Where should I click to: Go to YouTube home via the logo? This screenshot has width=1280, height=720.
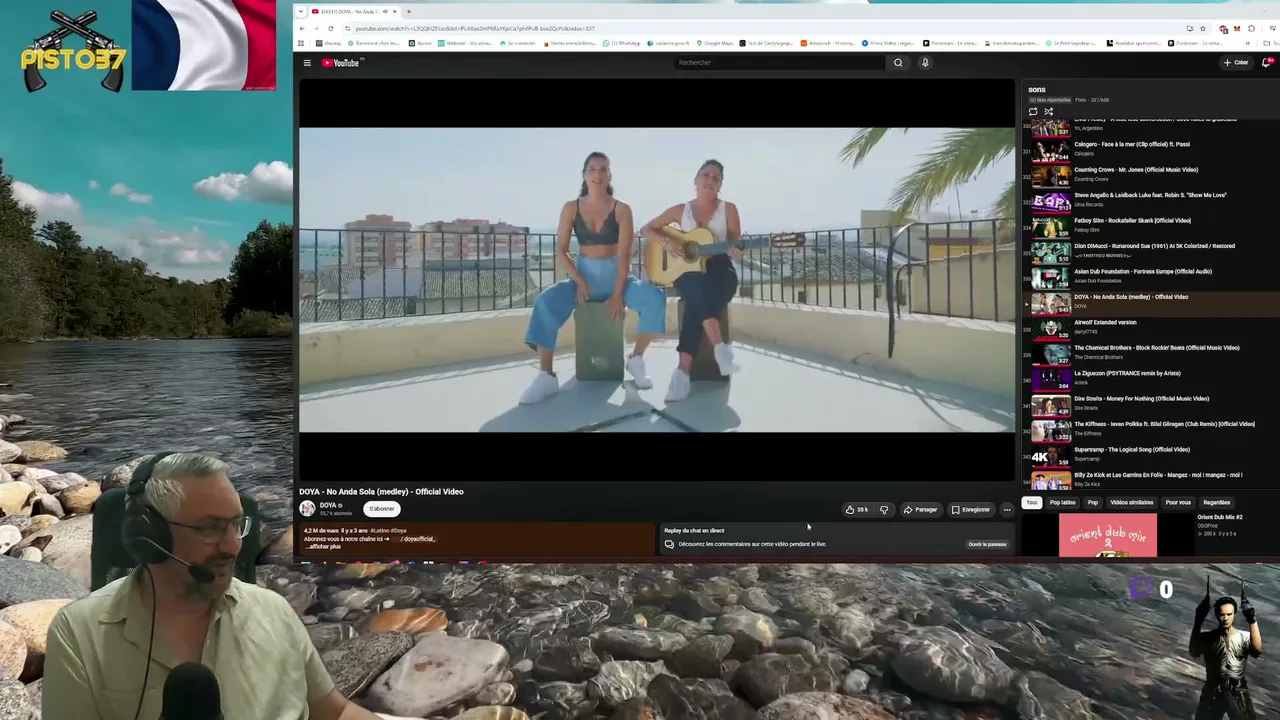point(341,63)
